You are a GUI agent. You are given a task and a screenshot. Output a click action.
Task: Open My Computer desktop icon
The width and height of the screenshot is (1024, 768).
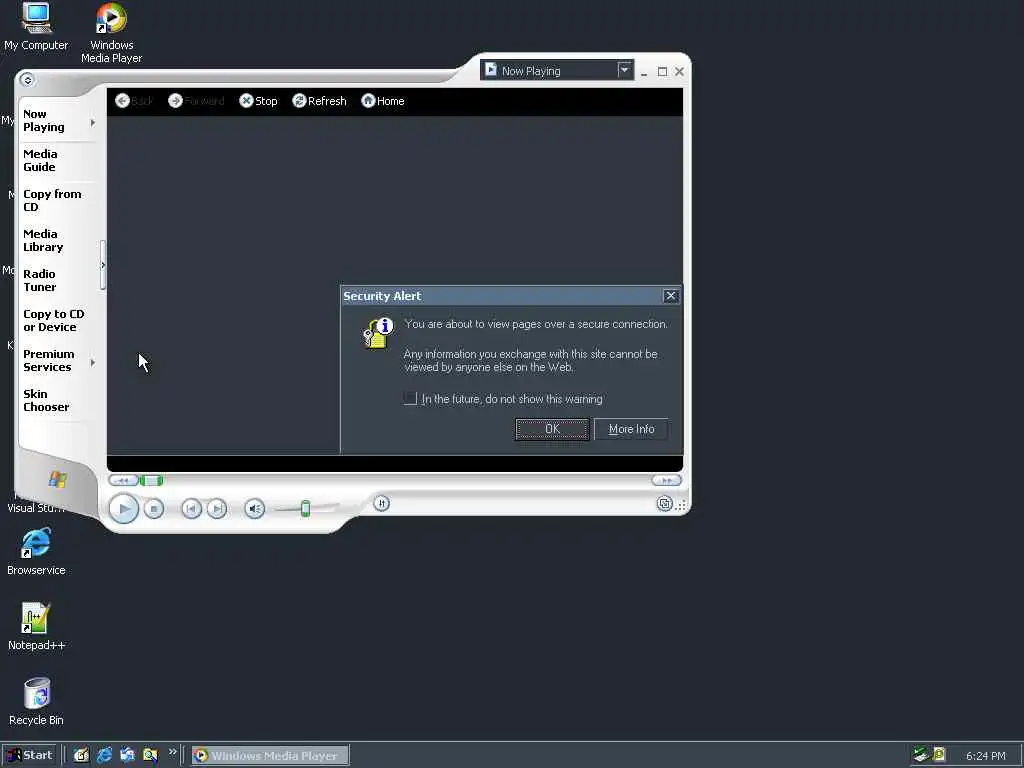(36, 27)
